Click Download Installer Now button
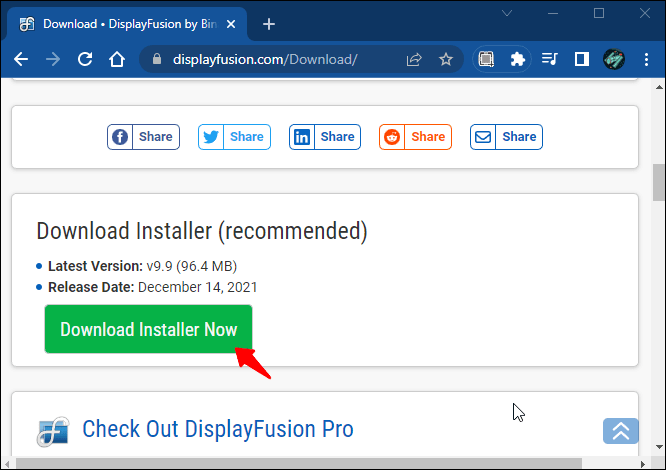Screen dimensions: 666x470 click(148, 329)
